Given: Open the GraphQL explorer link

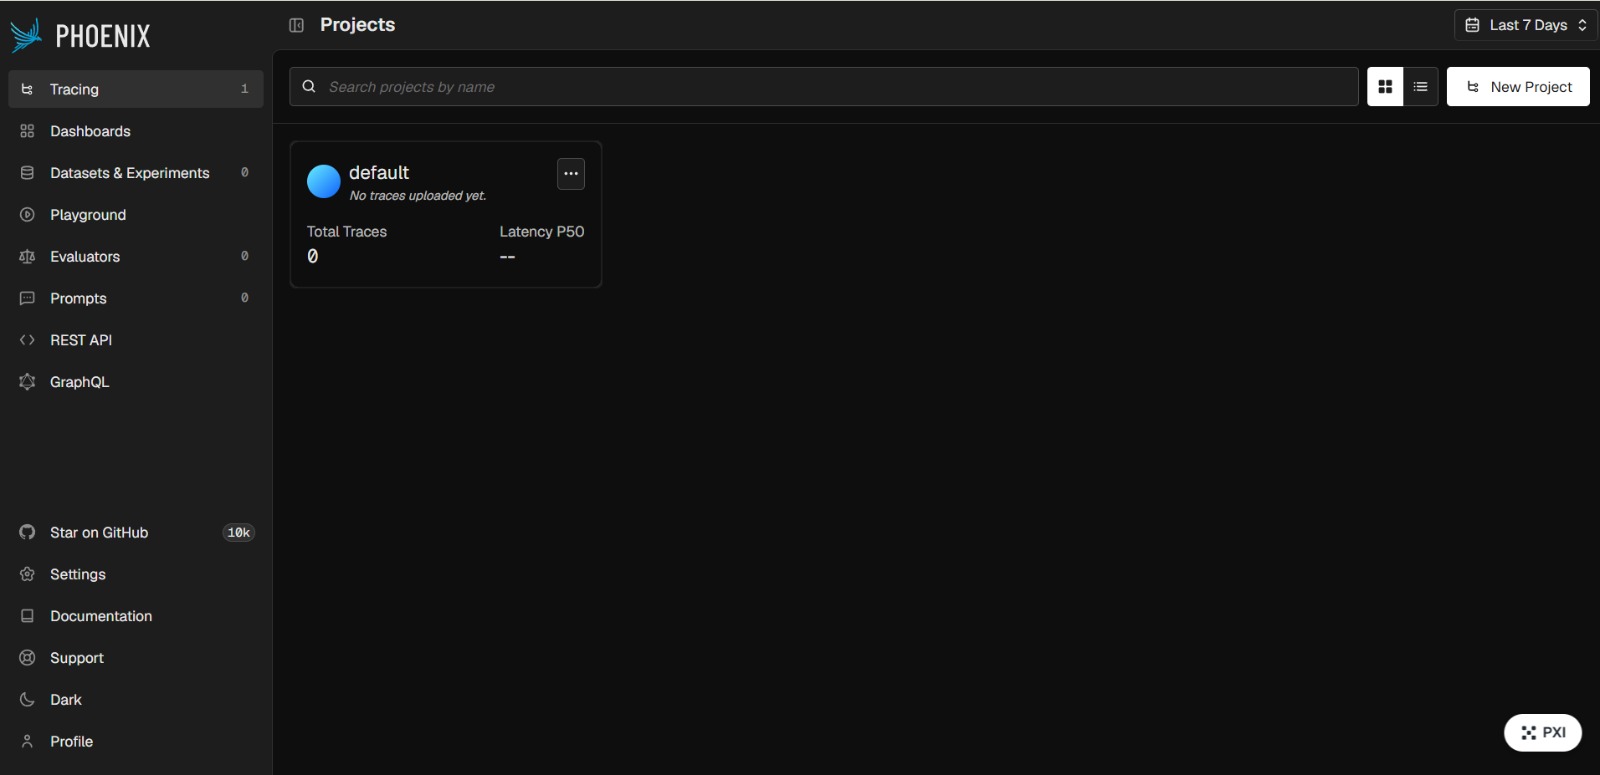Looking at the screenshot, I should pyautogui.click(x=136, y=382).
